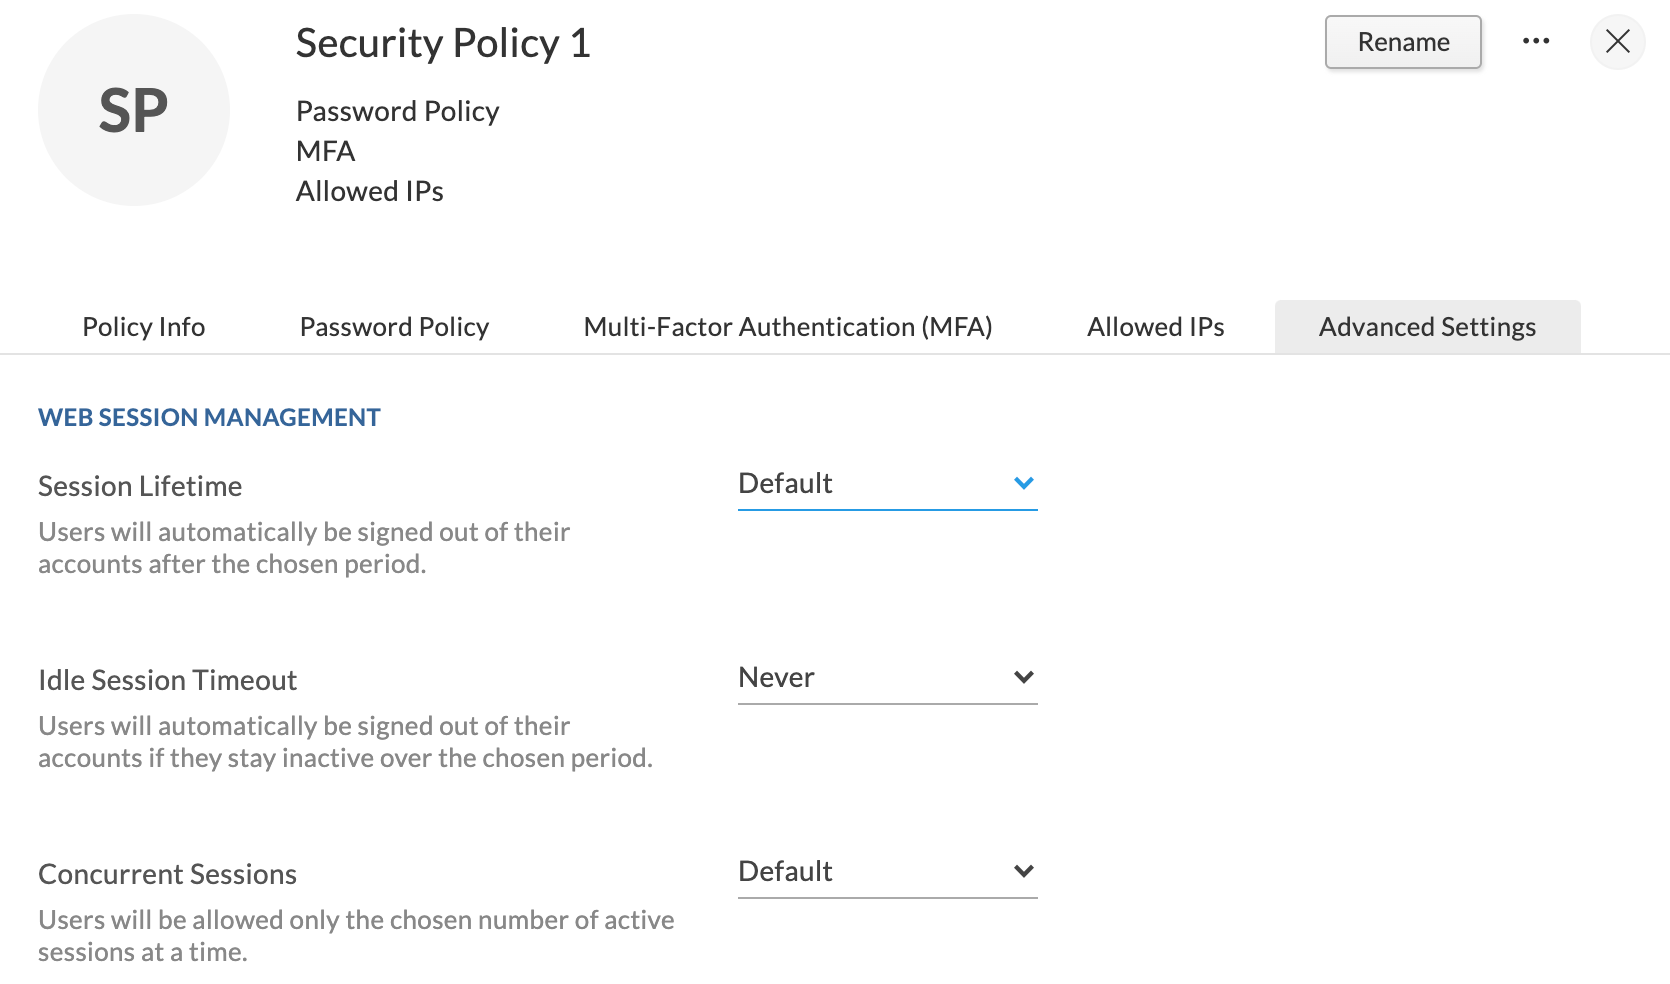The image size is (1670, 984).
Task: Click the Idle Session Timeout chevron arrow
Action: (x=1023, y=677)
